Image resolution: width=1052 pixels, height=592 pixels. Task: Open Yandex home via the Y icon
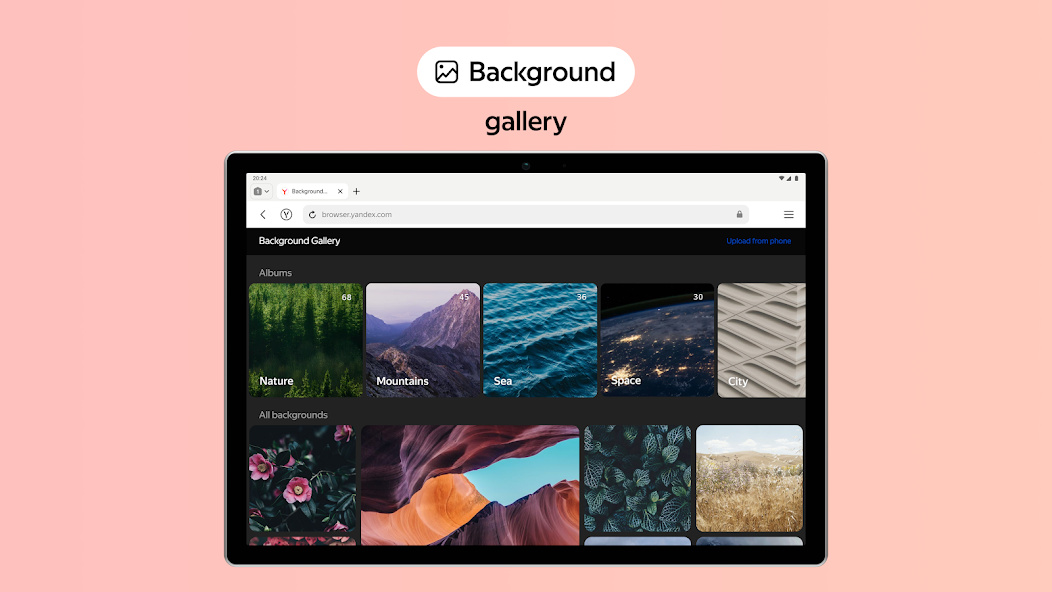pos(286,214)
